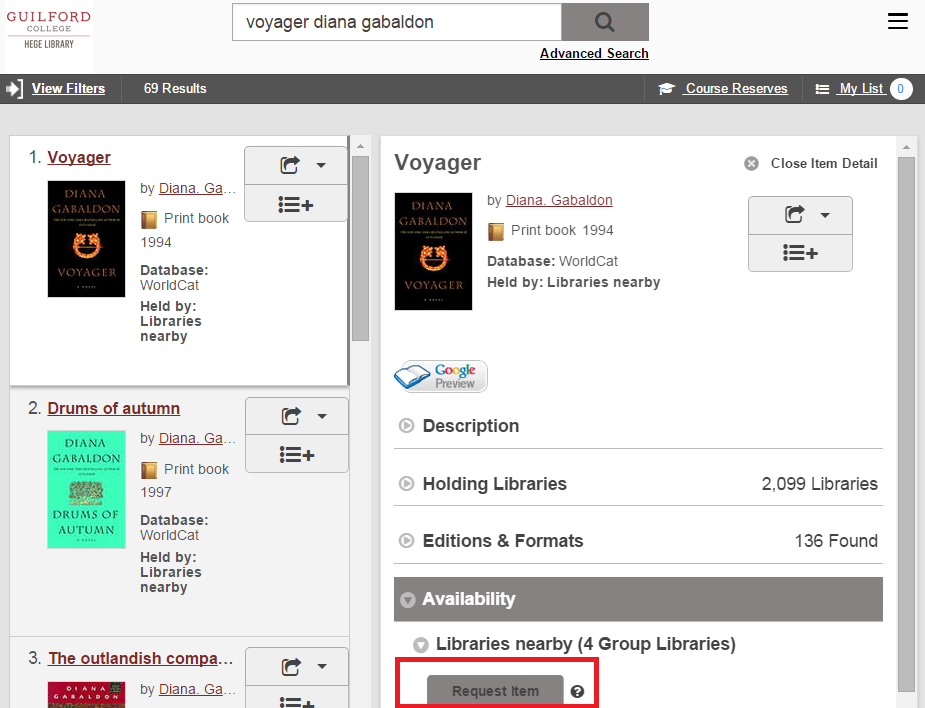Open View Filters link
Image resolution: width=925 pixels, height=708 pixels.
click(x=68, y=88)
